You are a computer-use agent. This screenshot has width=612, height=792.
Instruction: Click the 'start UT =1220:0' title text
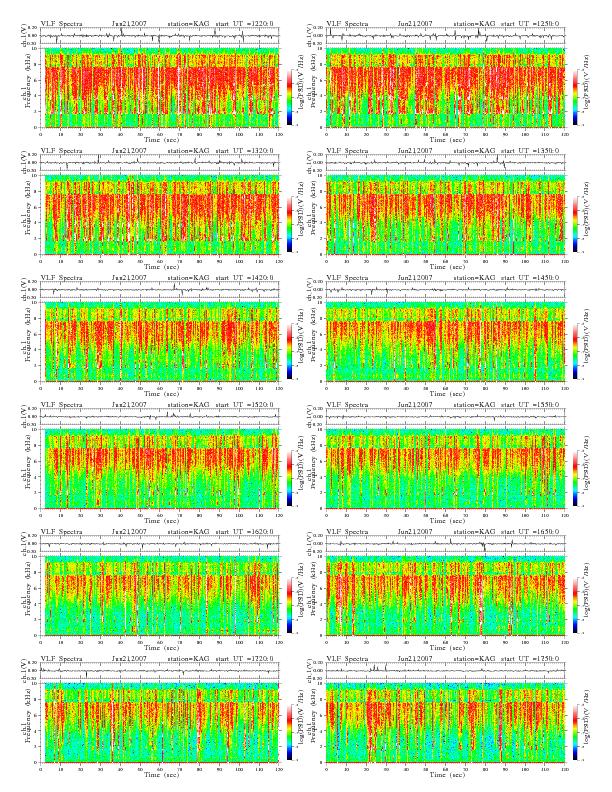coord(244,23)
